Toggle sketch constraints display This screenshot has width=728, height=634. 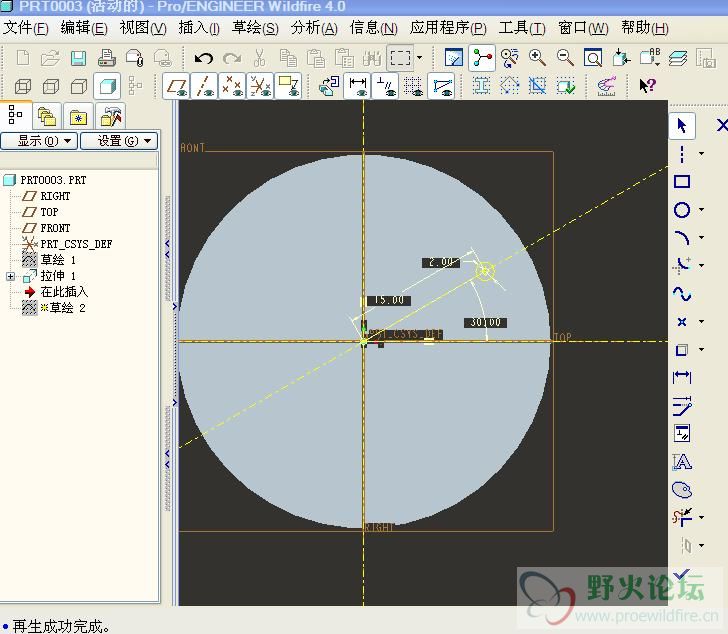point(385,86)
